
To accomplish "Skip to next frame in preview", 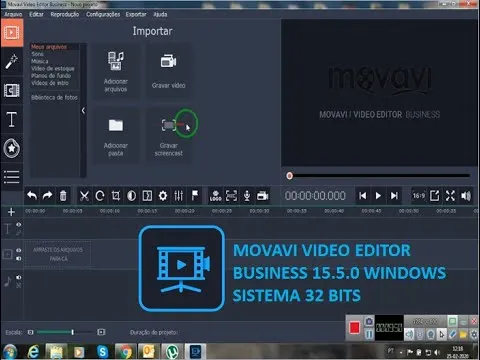I will click(394, 196).
